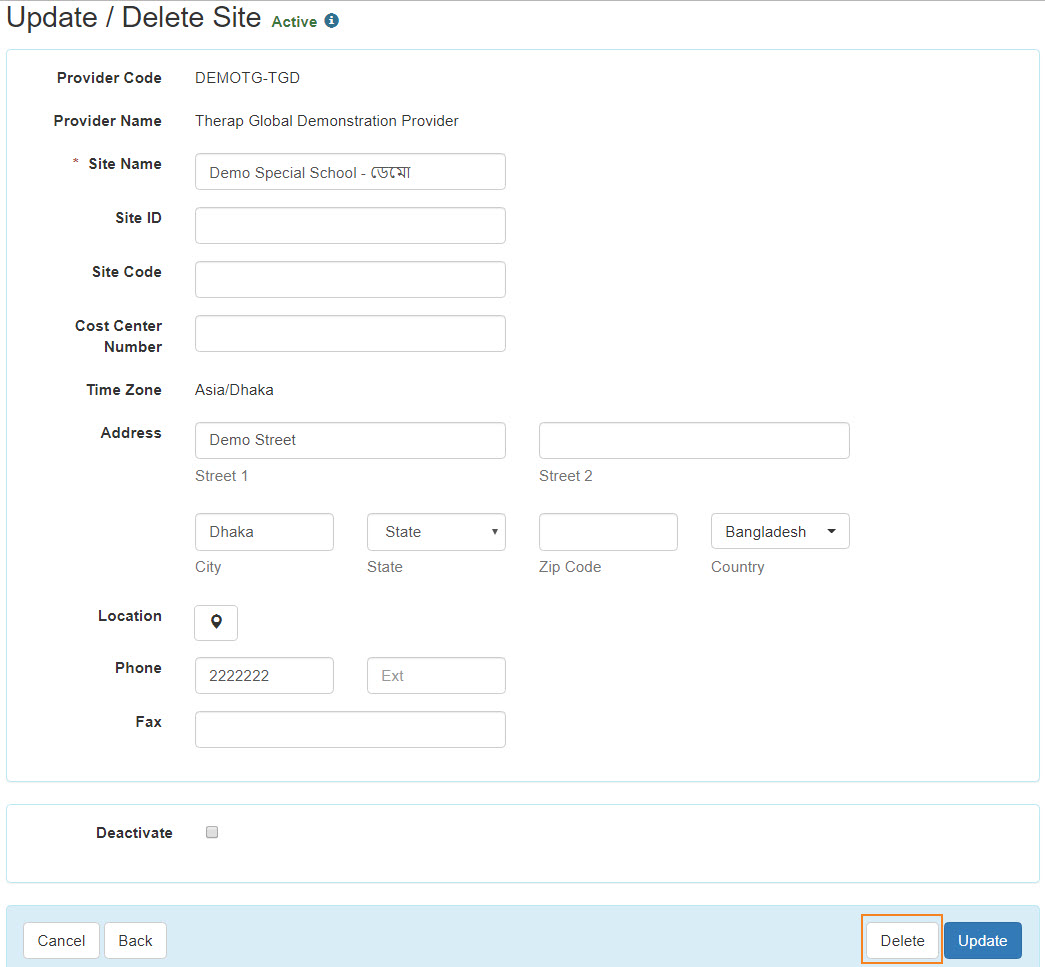Click the Location label
1045x967 pixels.
[130, 616]
